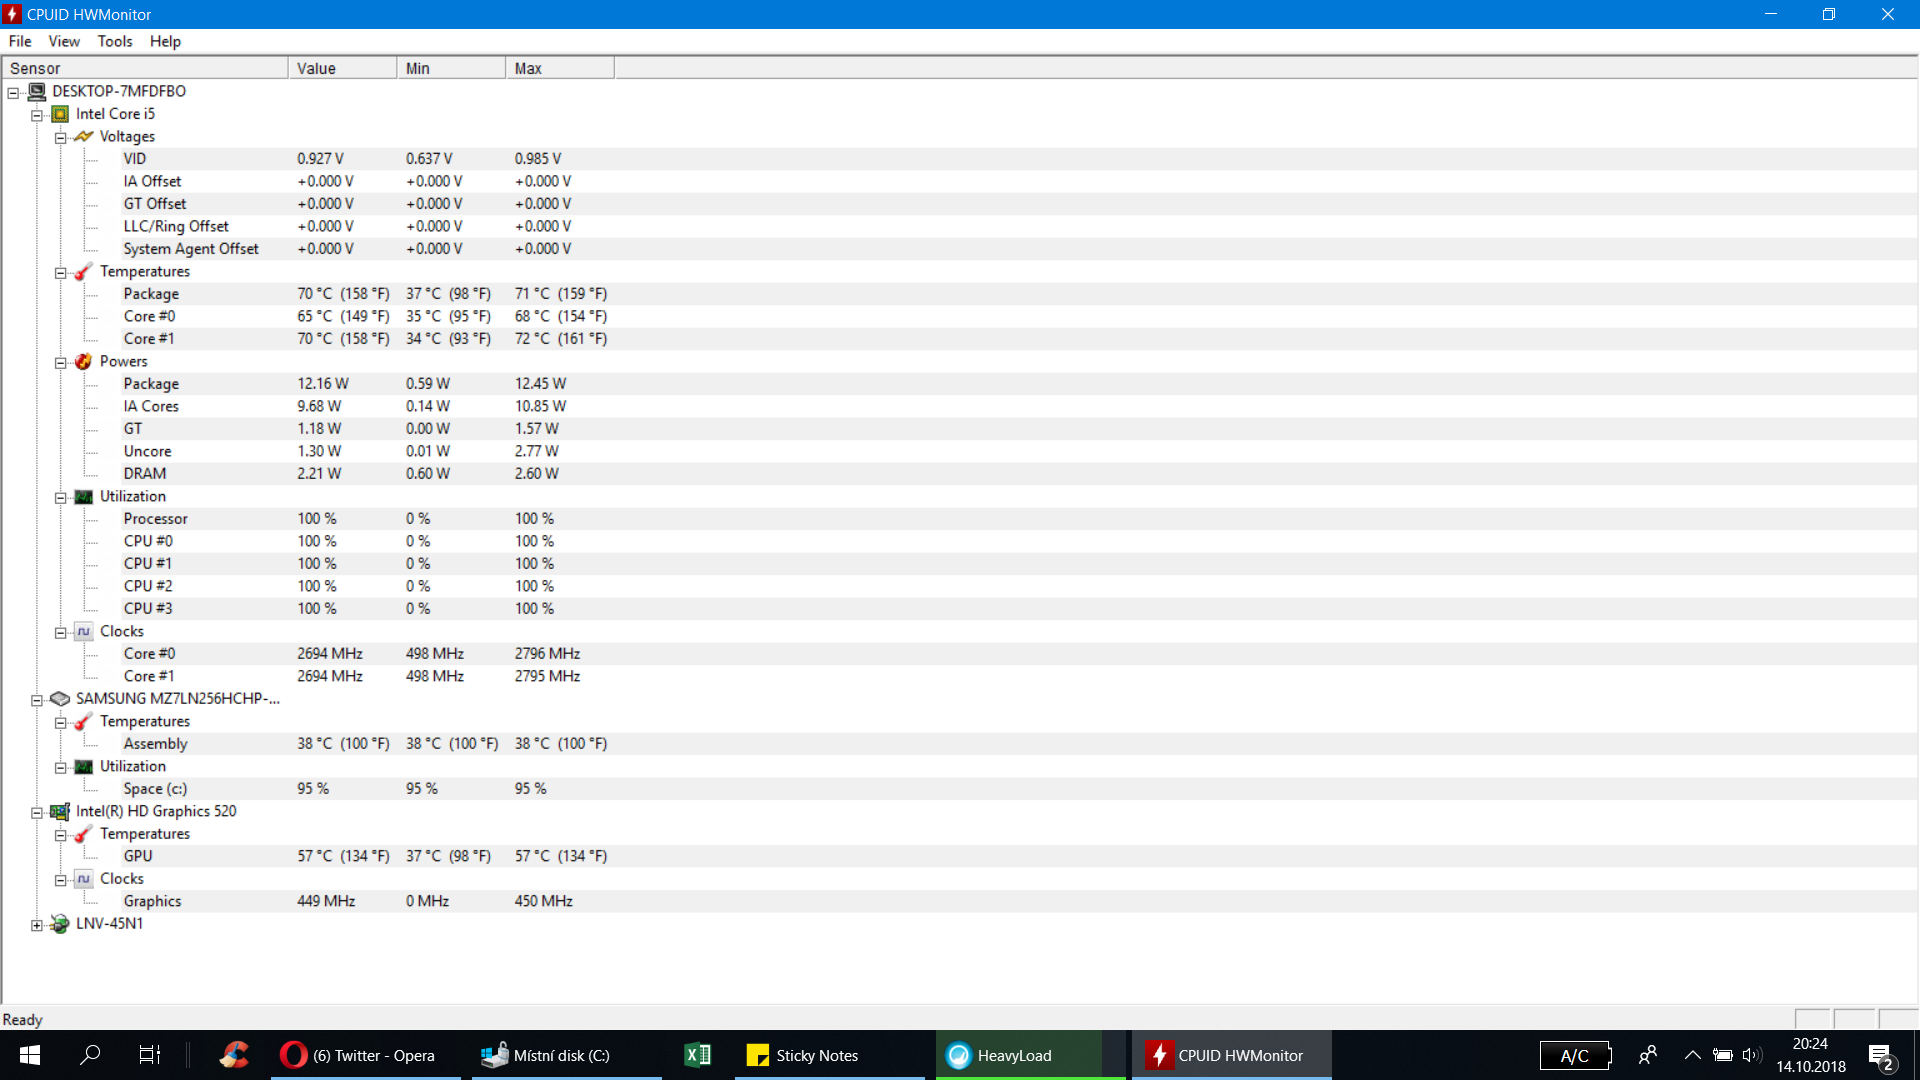Select the CPU Package temperature row
Image resolution: width=1920 pixels, height=1080 pixels.
coord(151,294)
